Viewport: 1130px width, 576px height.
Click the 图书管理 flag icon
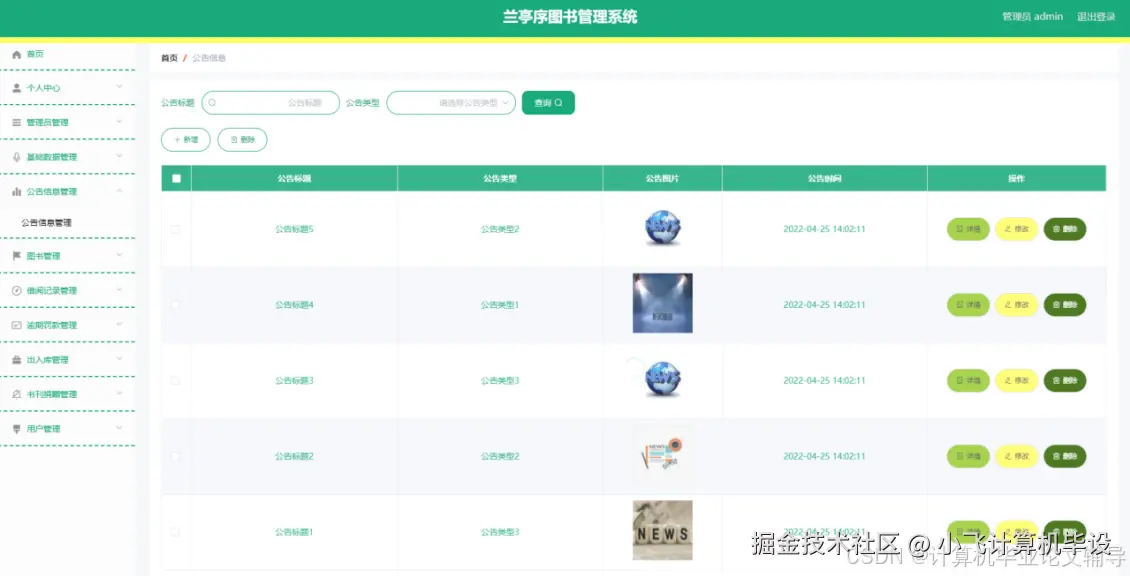(16, 255)
